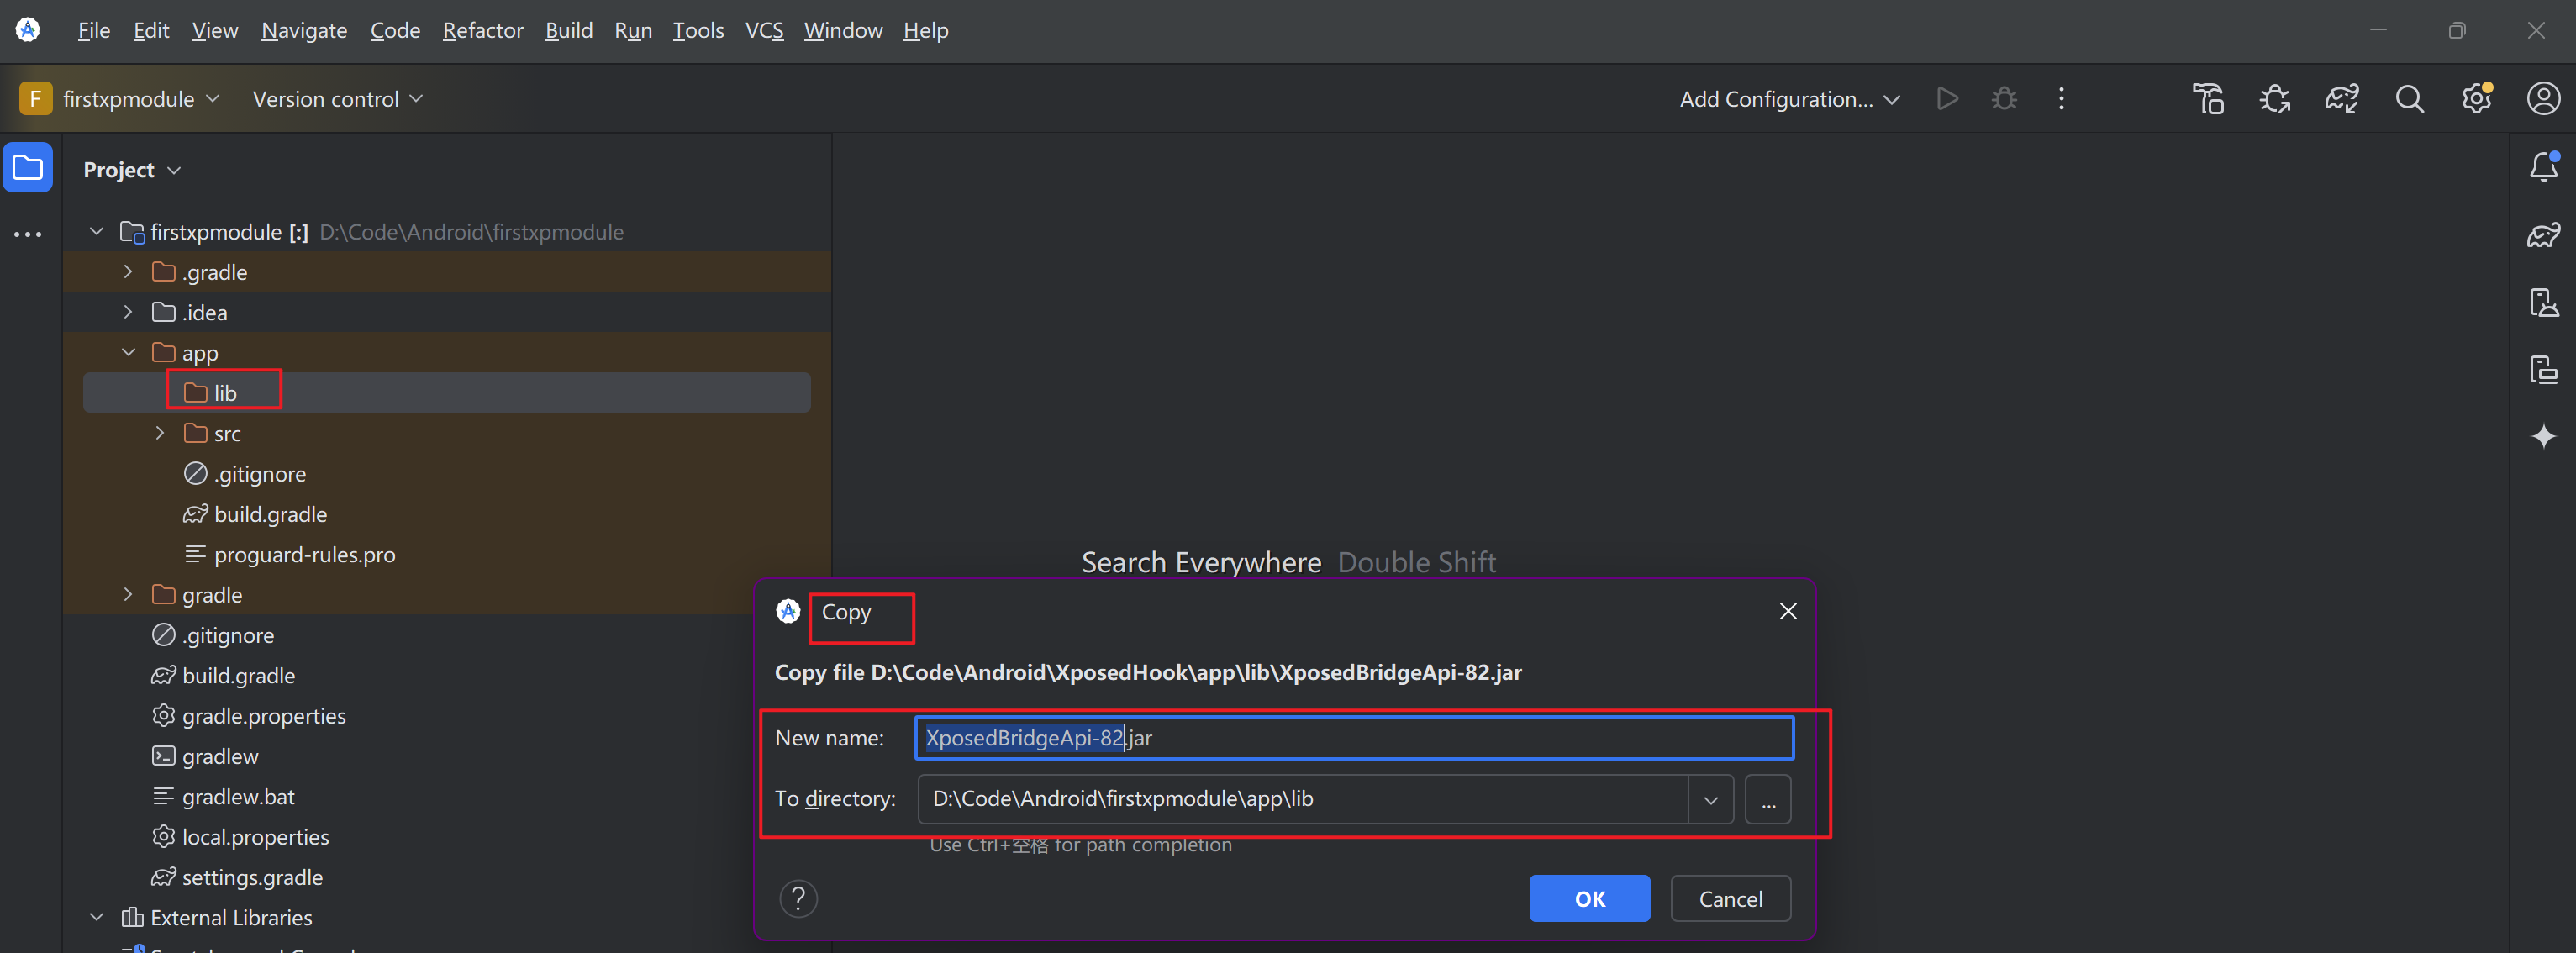The image size is (2576, 953).
Task: Open the Version control dropdown
Action: click(x=337, y=99)
